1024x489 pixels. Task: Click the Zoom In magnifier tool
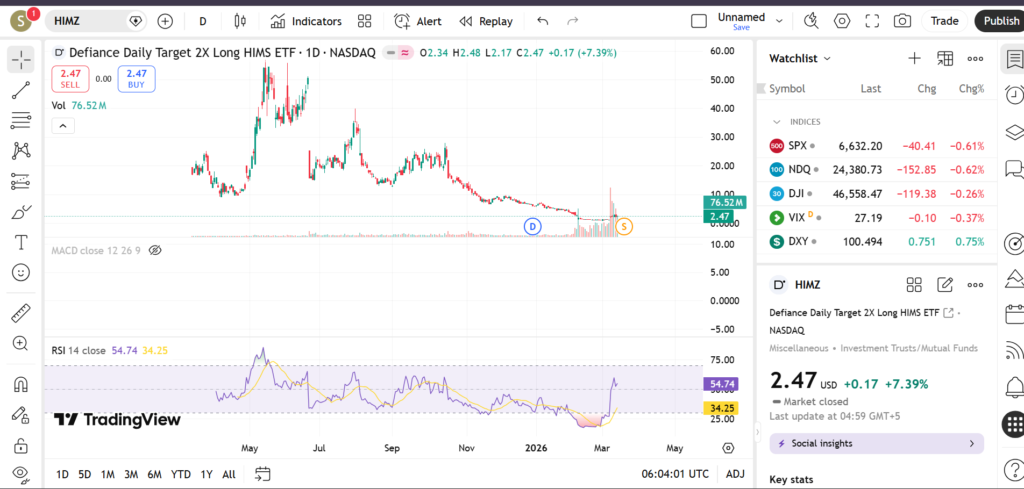(x=20, y=343)
